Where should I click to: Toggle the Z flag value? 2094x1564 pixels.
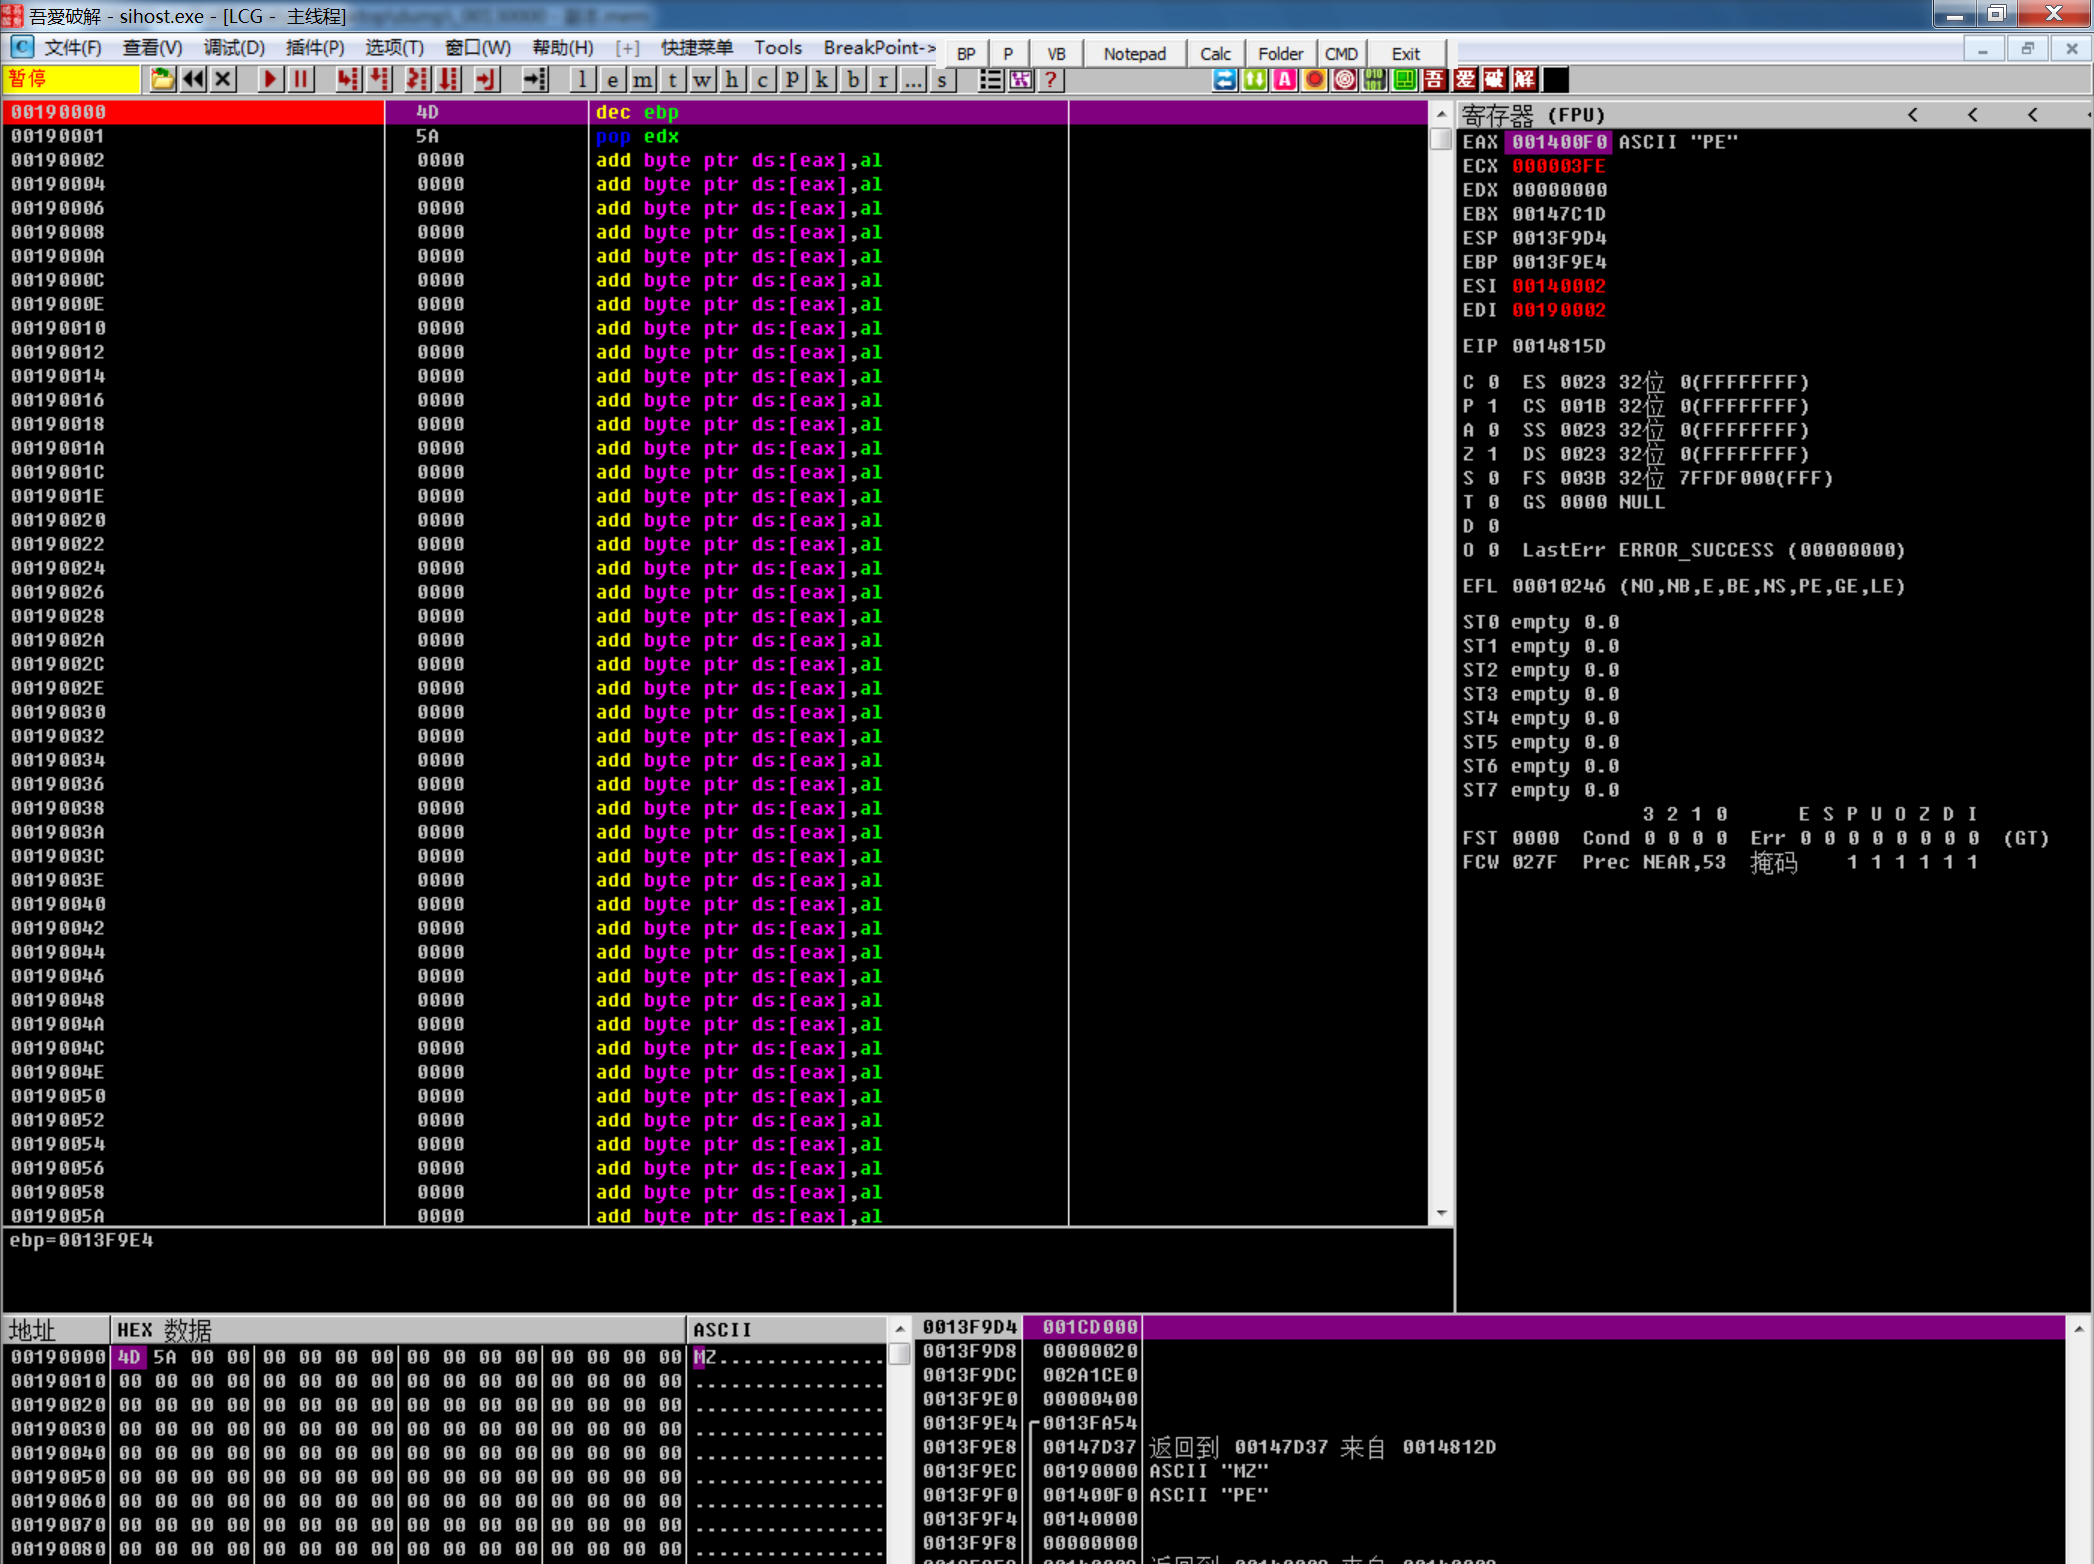coord(1492,454)
